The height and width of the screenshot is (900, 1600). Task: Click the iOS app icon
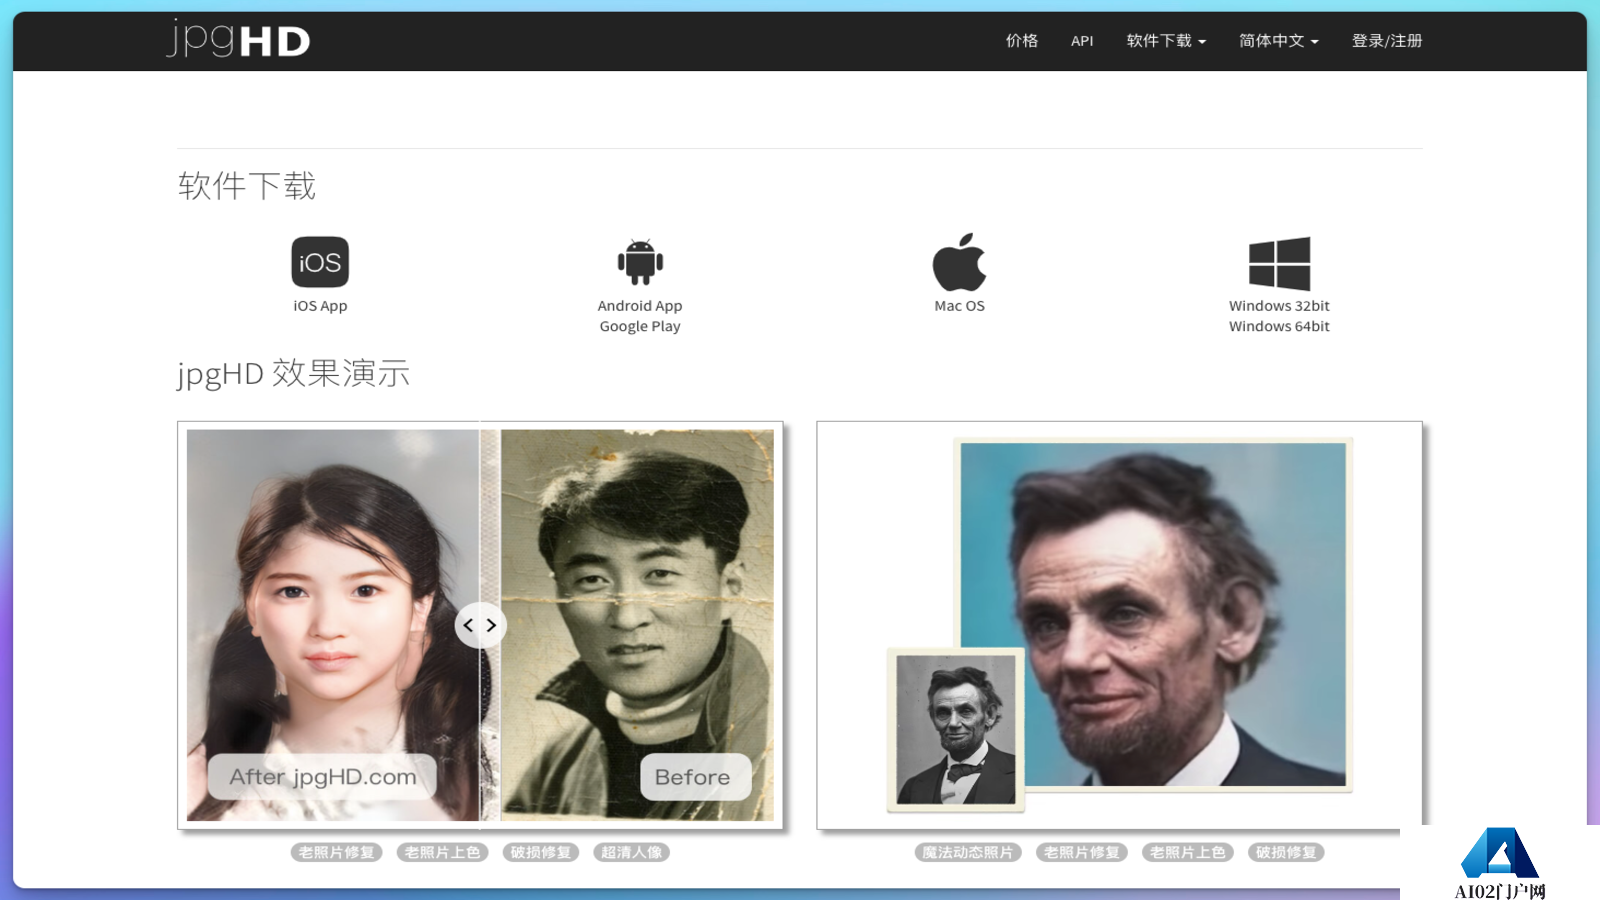point(320,262)
